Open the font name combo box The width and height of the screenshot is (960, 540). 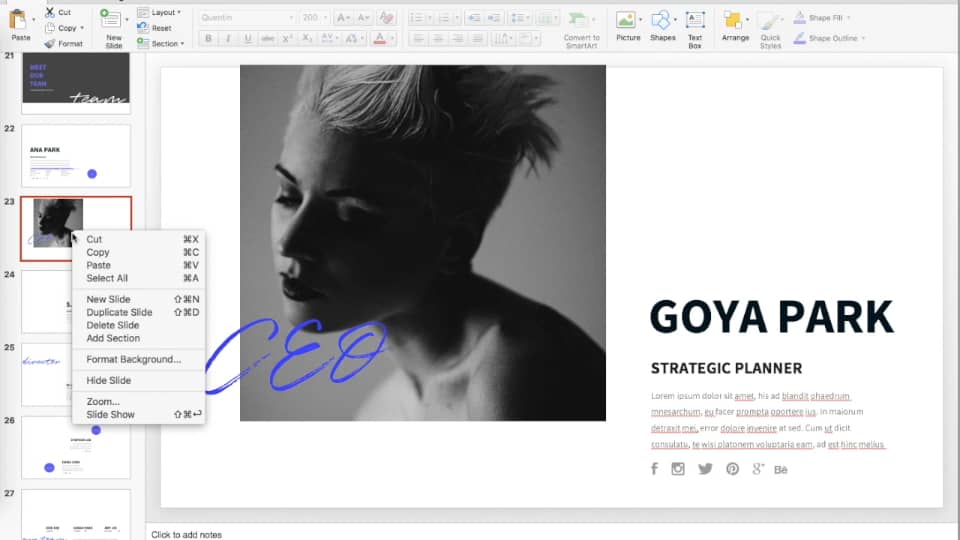pos(247,18)
